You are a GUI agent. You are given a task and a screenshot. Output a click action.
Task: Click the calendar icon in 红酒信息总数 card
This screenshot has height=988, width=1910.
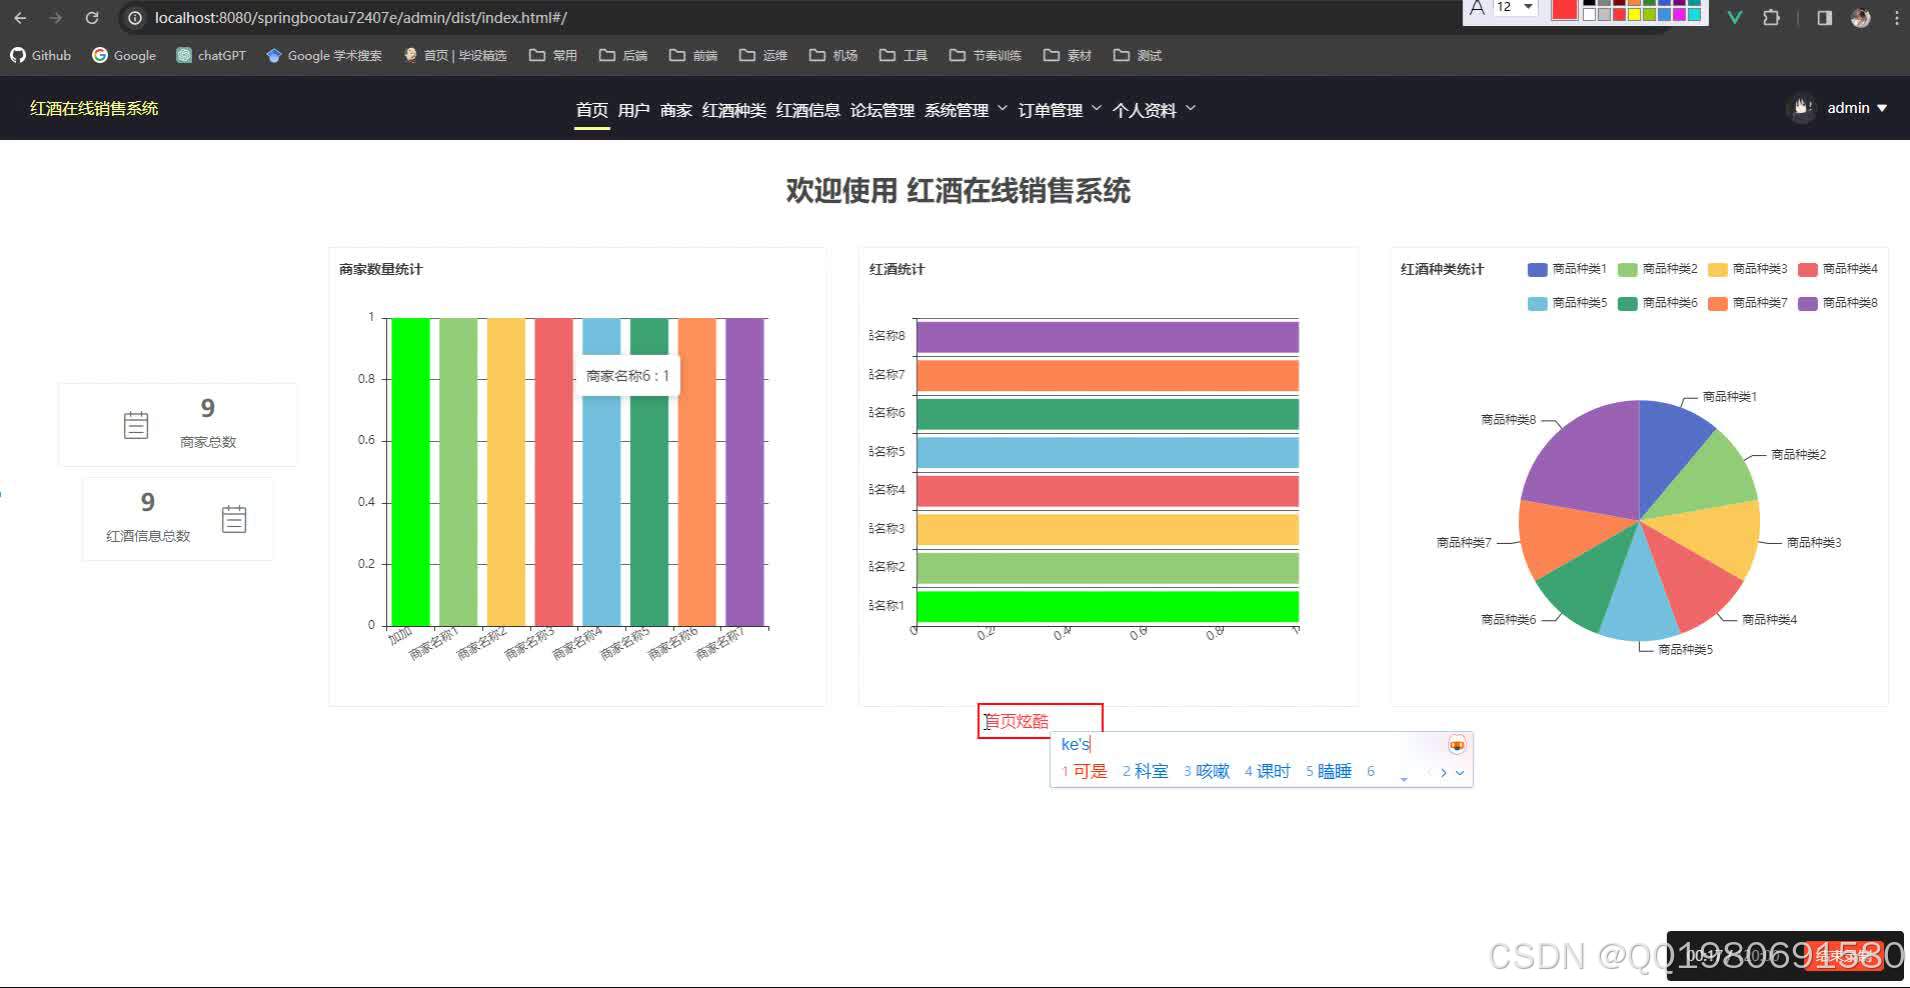[234, 519]
